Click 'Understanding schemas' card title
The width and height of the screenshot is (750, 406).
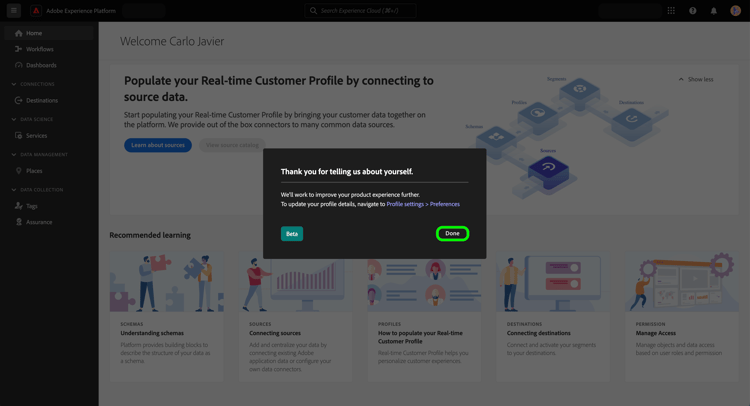152,333
